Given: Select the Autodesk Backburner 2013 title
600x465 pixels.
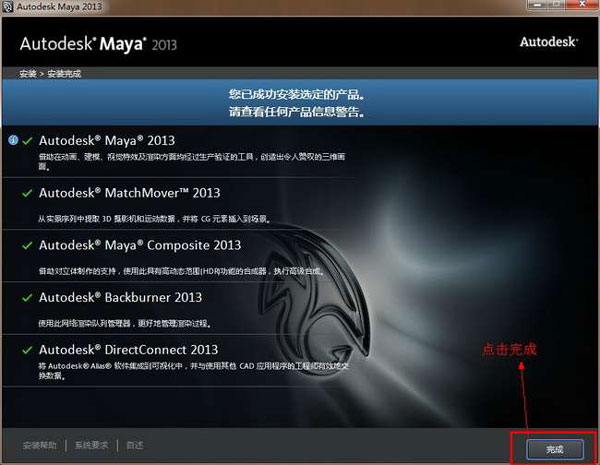Looking at the screenshot, I should 120,297.
